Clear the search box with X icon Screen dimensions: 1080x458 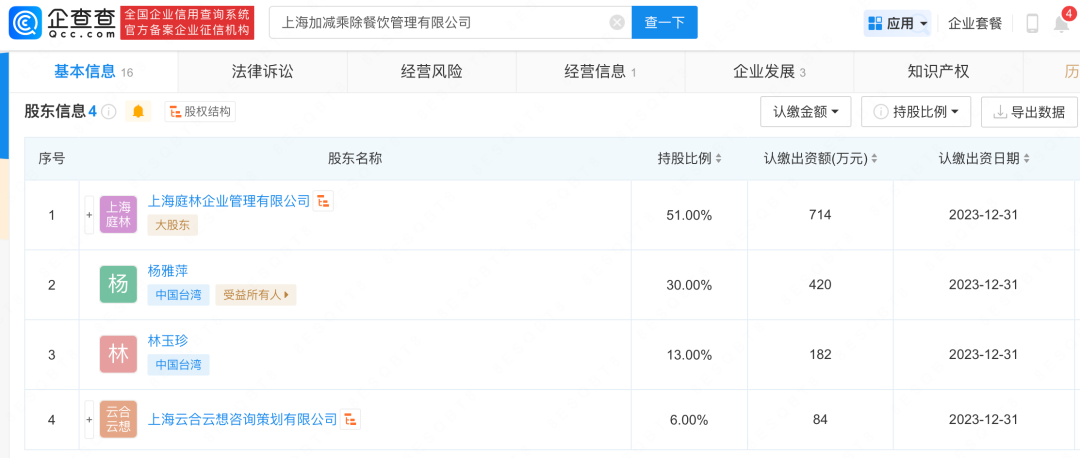617,22
